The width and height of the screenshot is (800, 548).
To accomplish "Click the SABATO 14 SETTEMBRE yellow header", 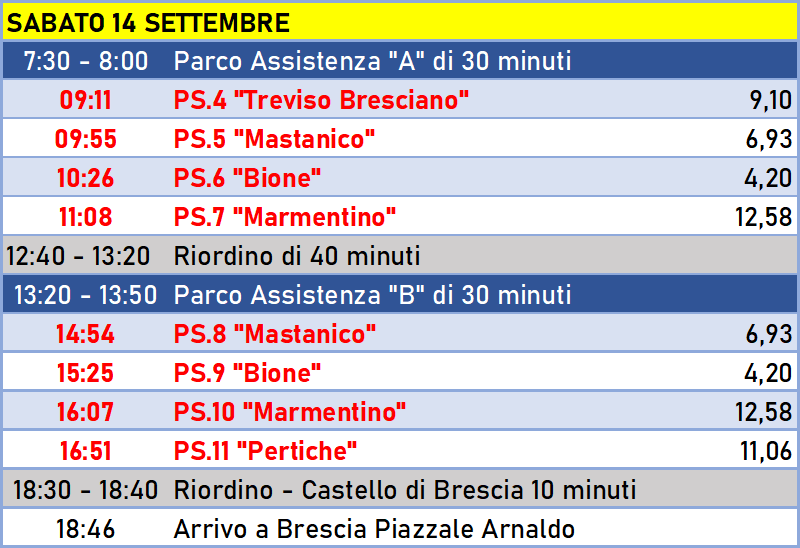I will click(x=400, y=23).
